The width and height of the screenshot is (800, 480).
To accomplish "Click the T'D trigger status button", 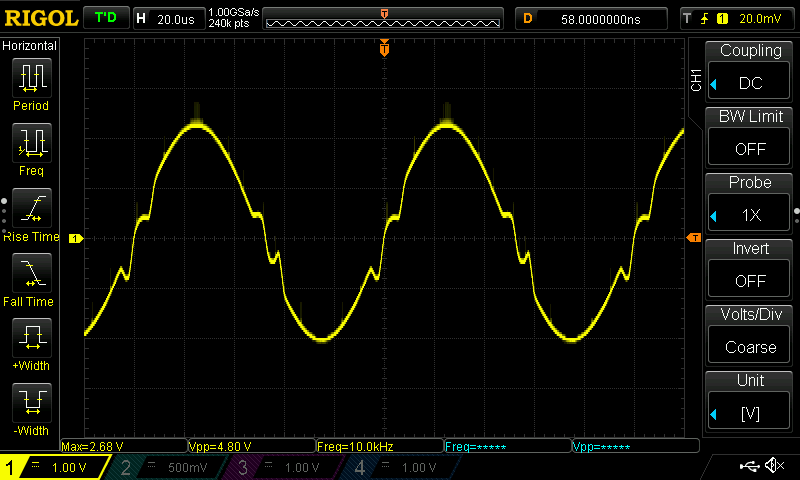I will (x=104, y=18).
